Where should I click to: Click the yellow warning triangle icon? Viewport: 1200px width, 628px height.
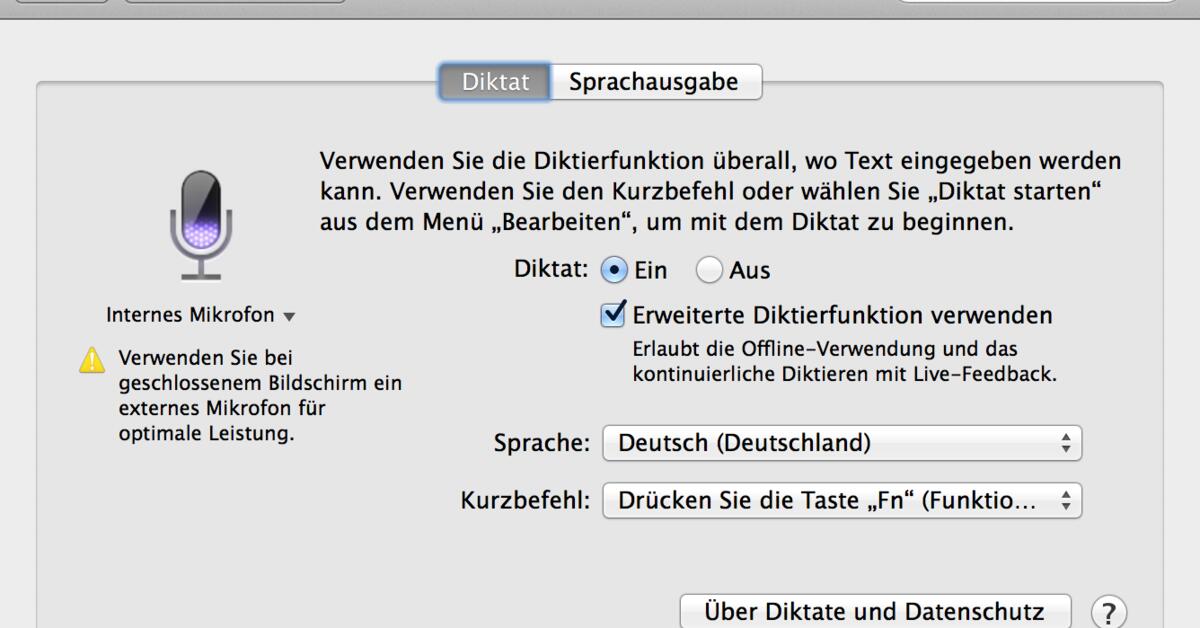[92, 359]
